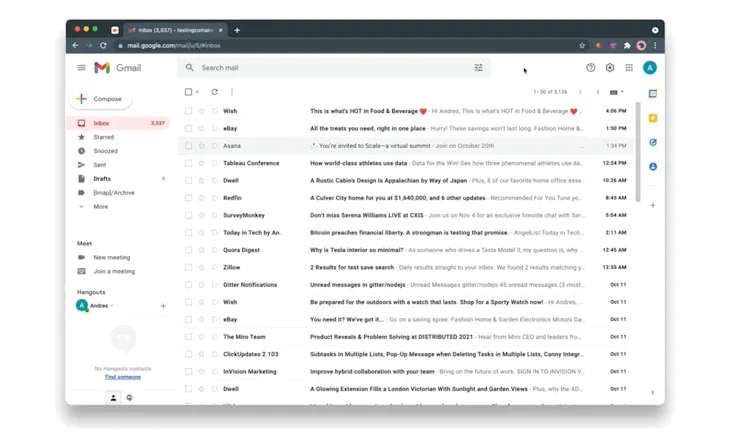Go back in browser history
732x439 pixels.
[x=76, y=45]
